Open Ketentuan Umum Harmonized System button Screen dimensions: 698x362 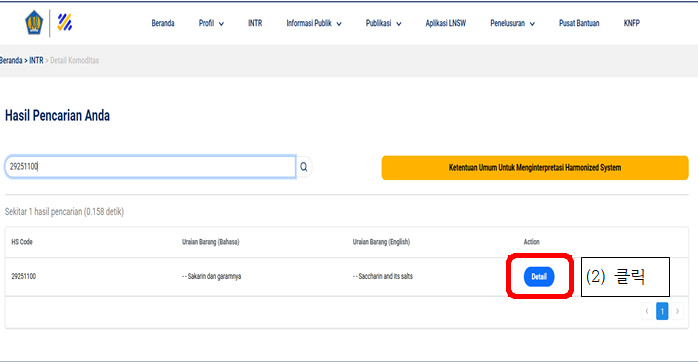pyautogui.click(x=535, y=167)
